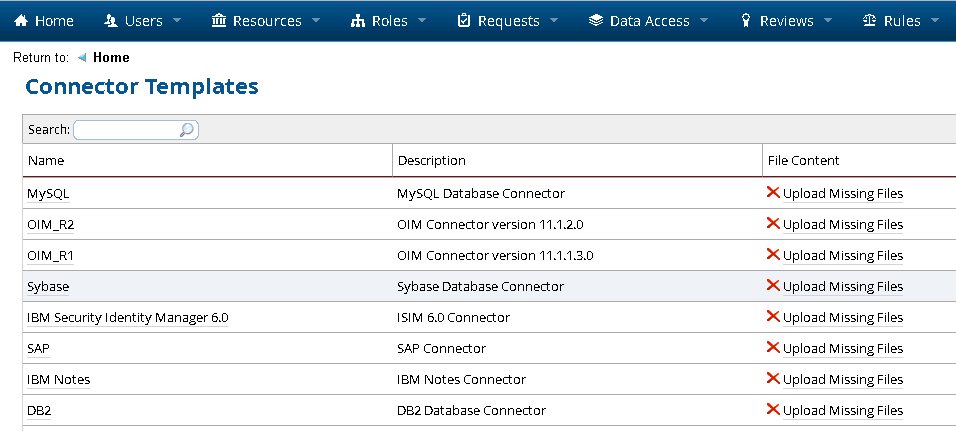Expand the Users dropdown arrow

click(177, 21)
